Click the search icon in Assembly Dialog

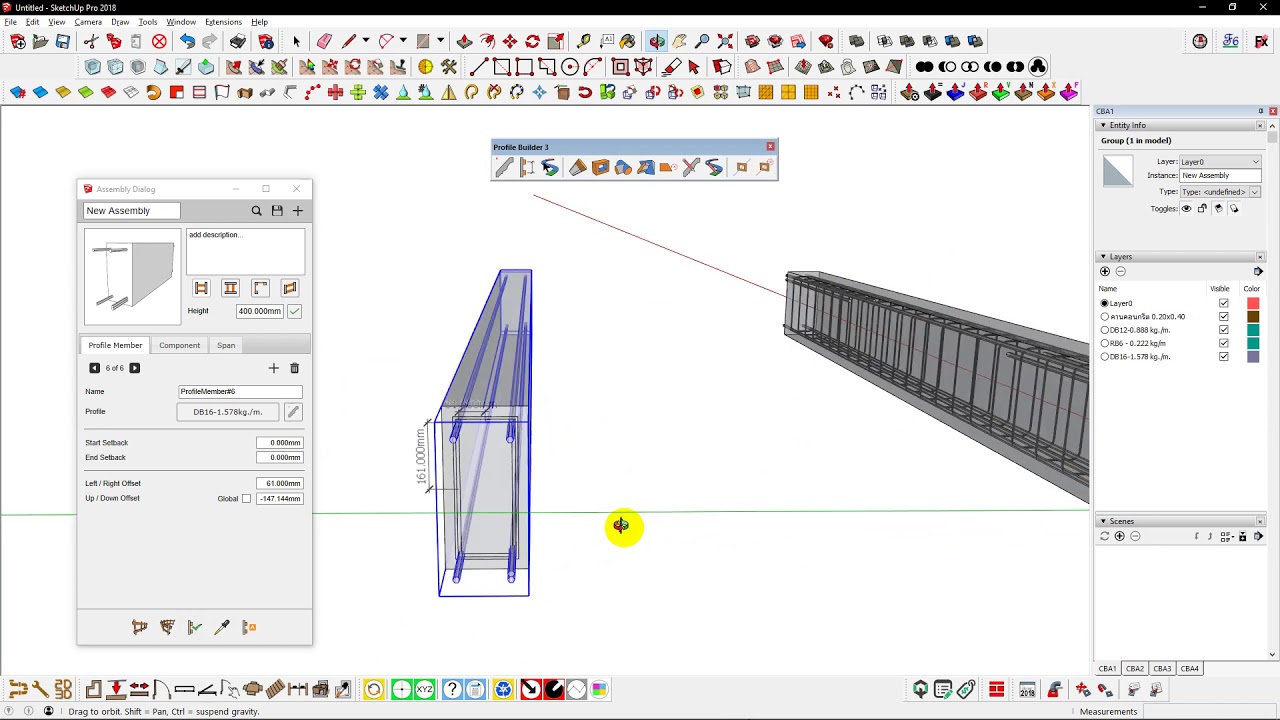coord(257,211)
